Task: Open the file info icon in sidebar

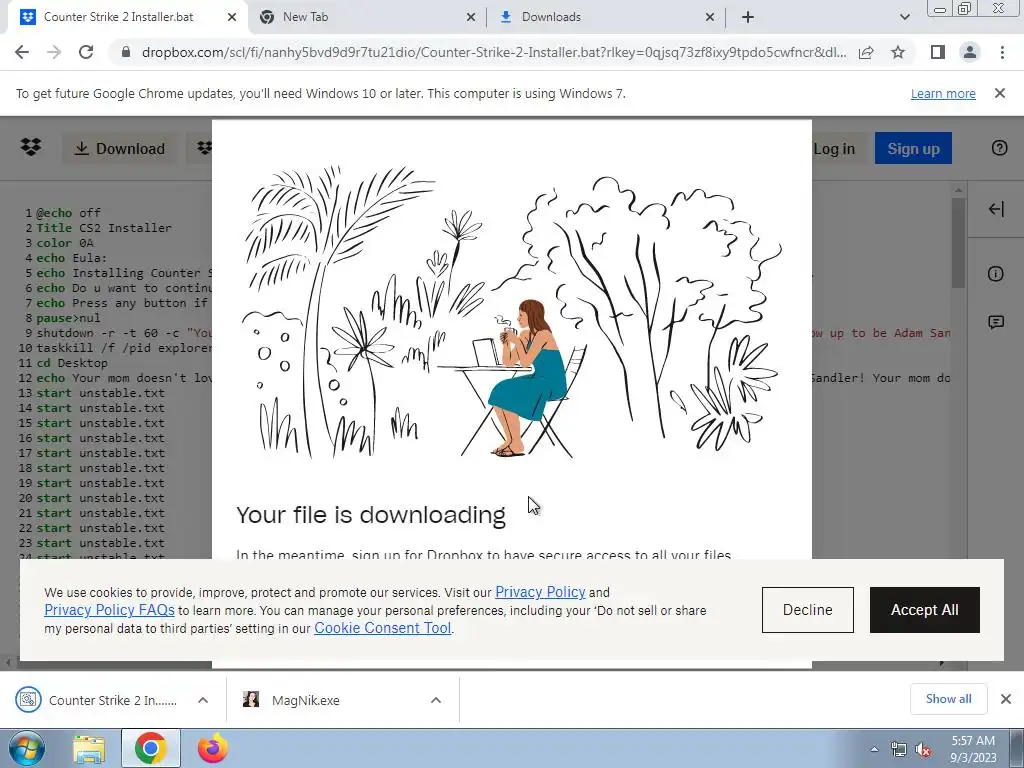Action: point(996,274)
